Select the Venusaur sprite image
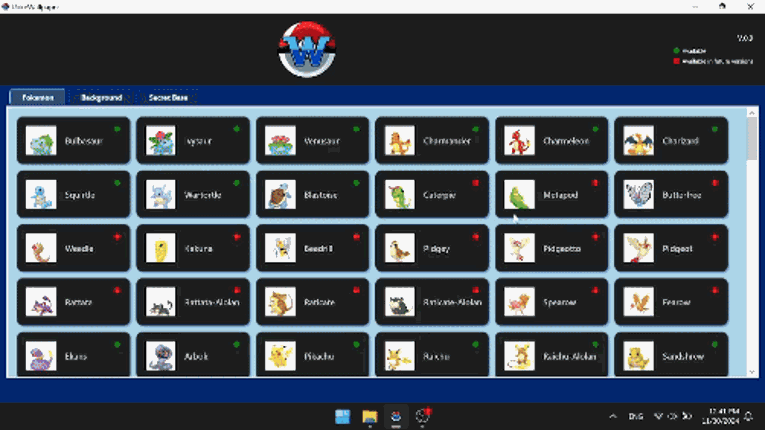The height and width of the screenshot is (430, 765). [x=280, y=141]
